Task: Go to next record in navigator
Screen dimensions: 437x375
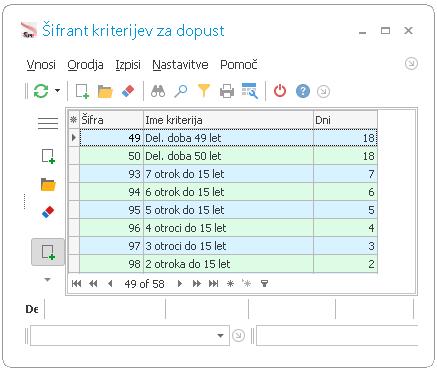Action: [180, 284]
